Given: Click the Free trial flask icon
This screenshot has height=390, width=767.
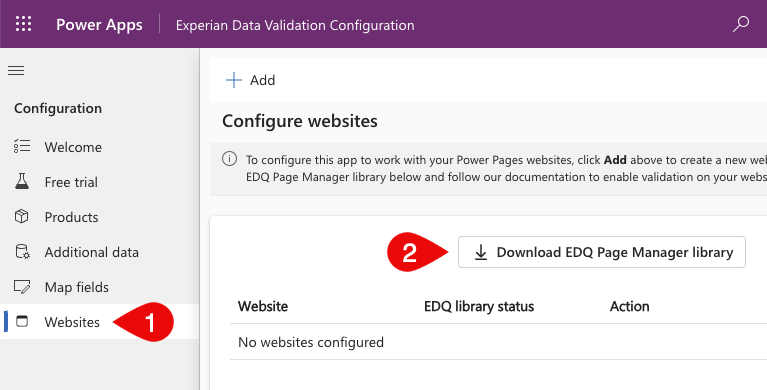Looking at the screenshot, I should (22, 182).
